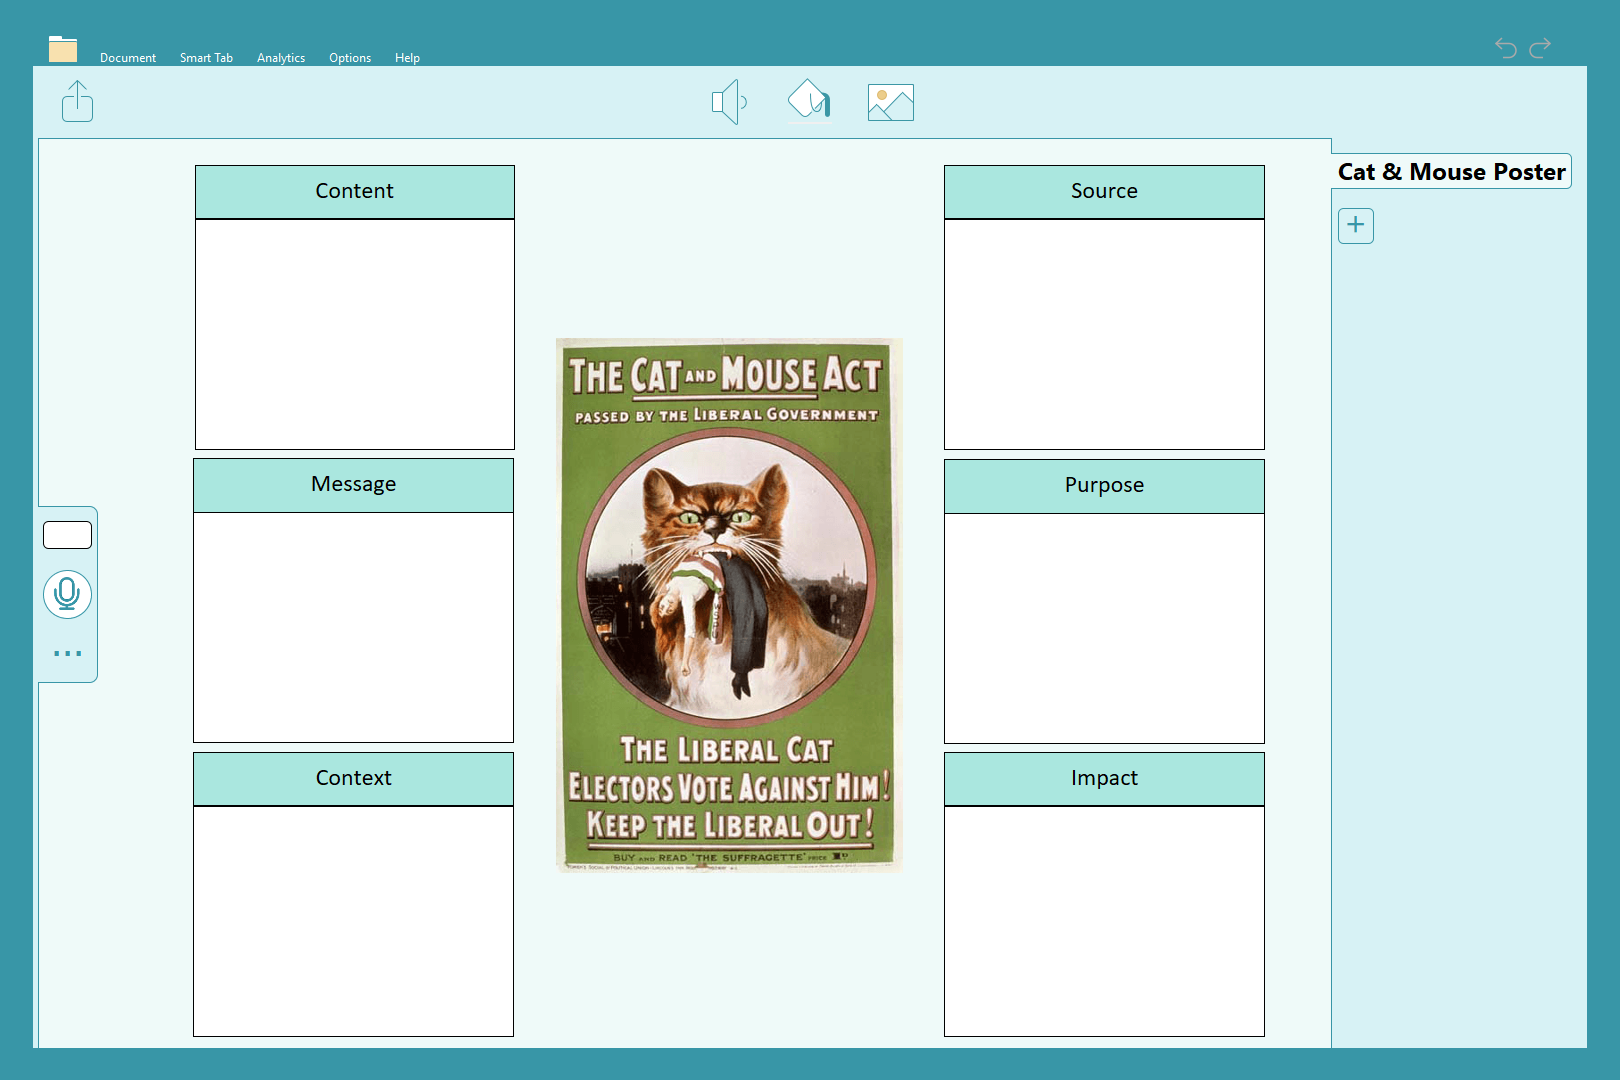1620x1080 pixels.
Task: Click the rounded rectangle shape tool
Action: click(67, 535)
